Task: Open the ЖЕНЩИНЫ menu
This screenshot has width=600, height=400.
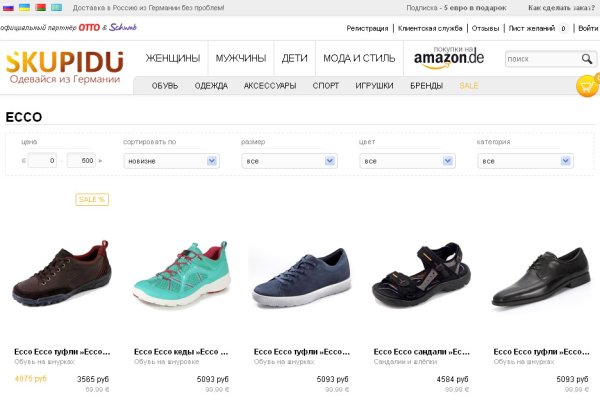Action: (173, 58)
